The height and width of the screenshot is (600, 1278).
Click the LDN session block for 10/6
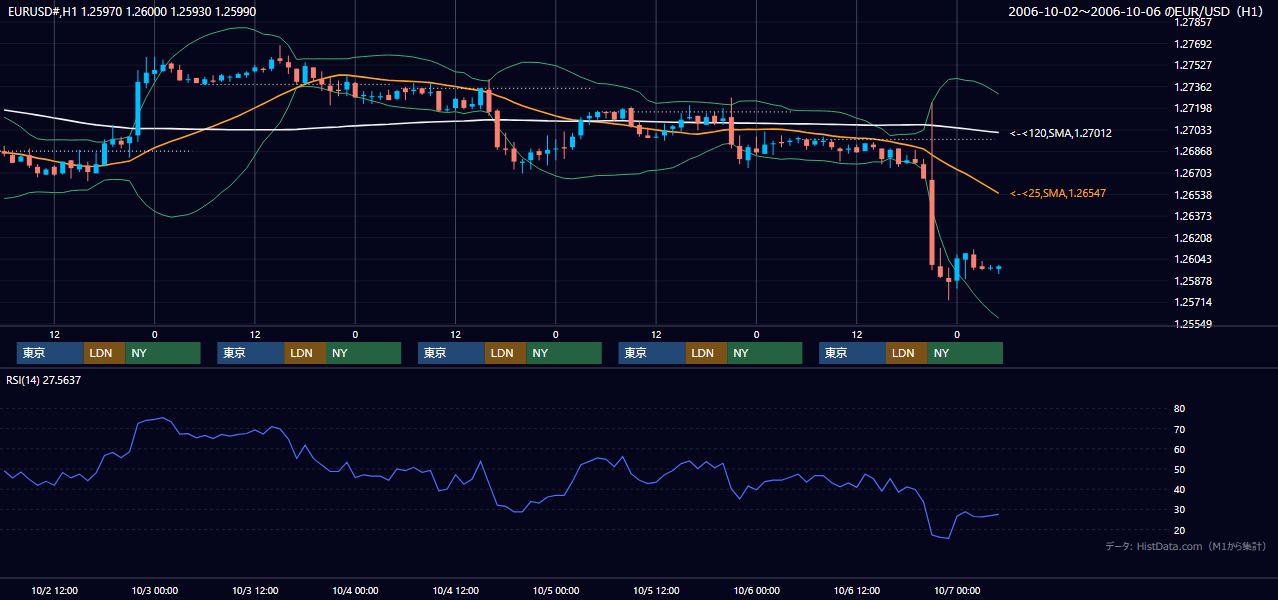point(906,353)
